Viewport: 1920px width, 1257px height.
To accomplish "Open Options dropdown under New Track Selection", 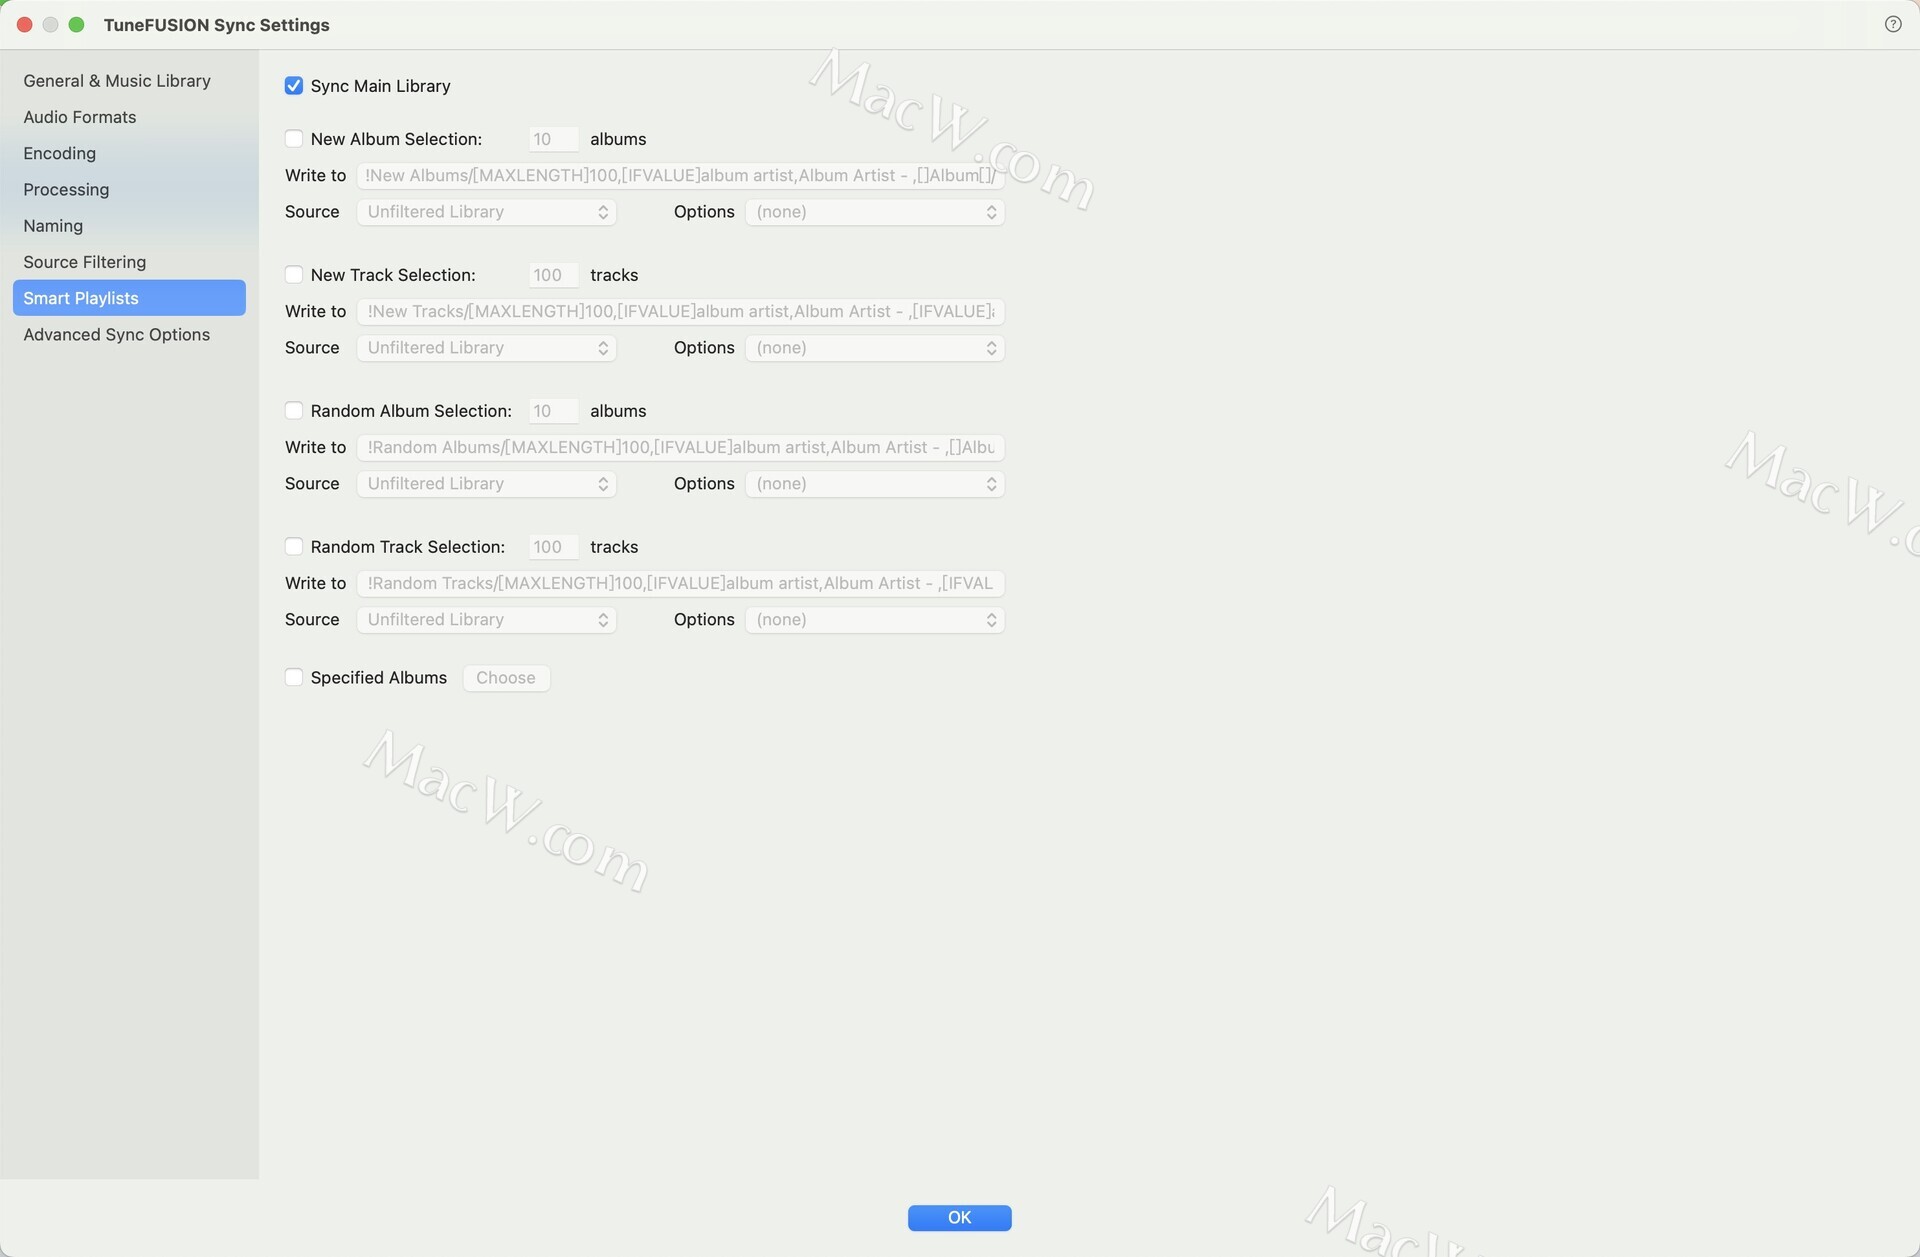I will tap(875, 348).
